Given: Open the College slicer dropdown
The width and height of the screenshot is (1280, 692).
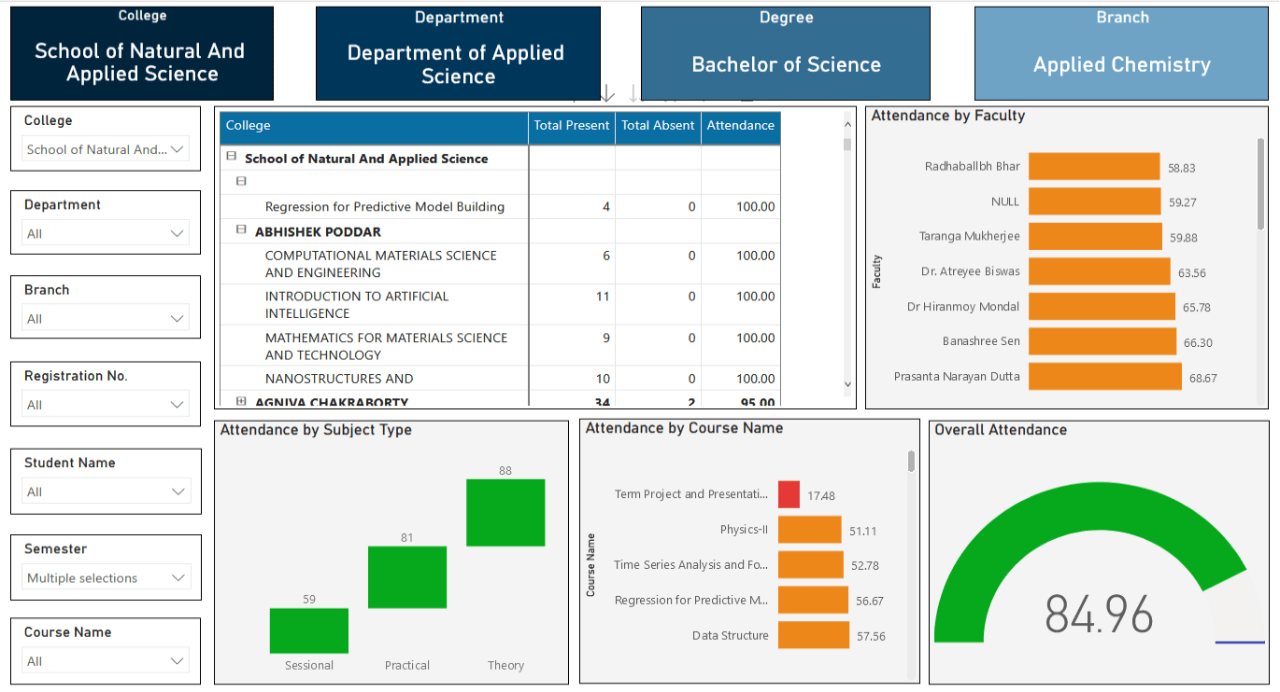Looking at the screenshot, I should pyautogui.click(x=178, y=148).
